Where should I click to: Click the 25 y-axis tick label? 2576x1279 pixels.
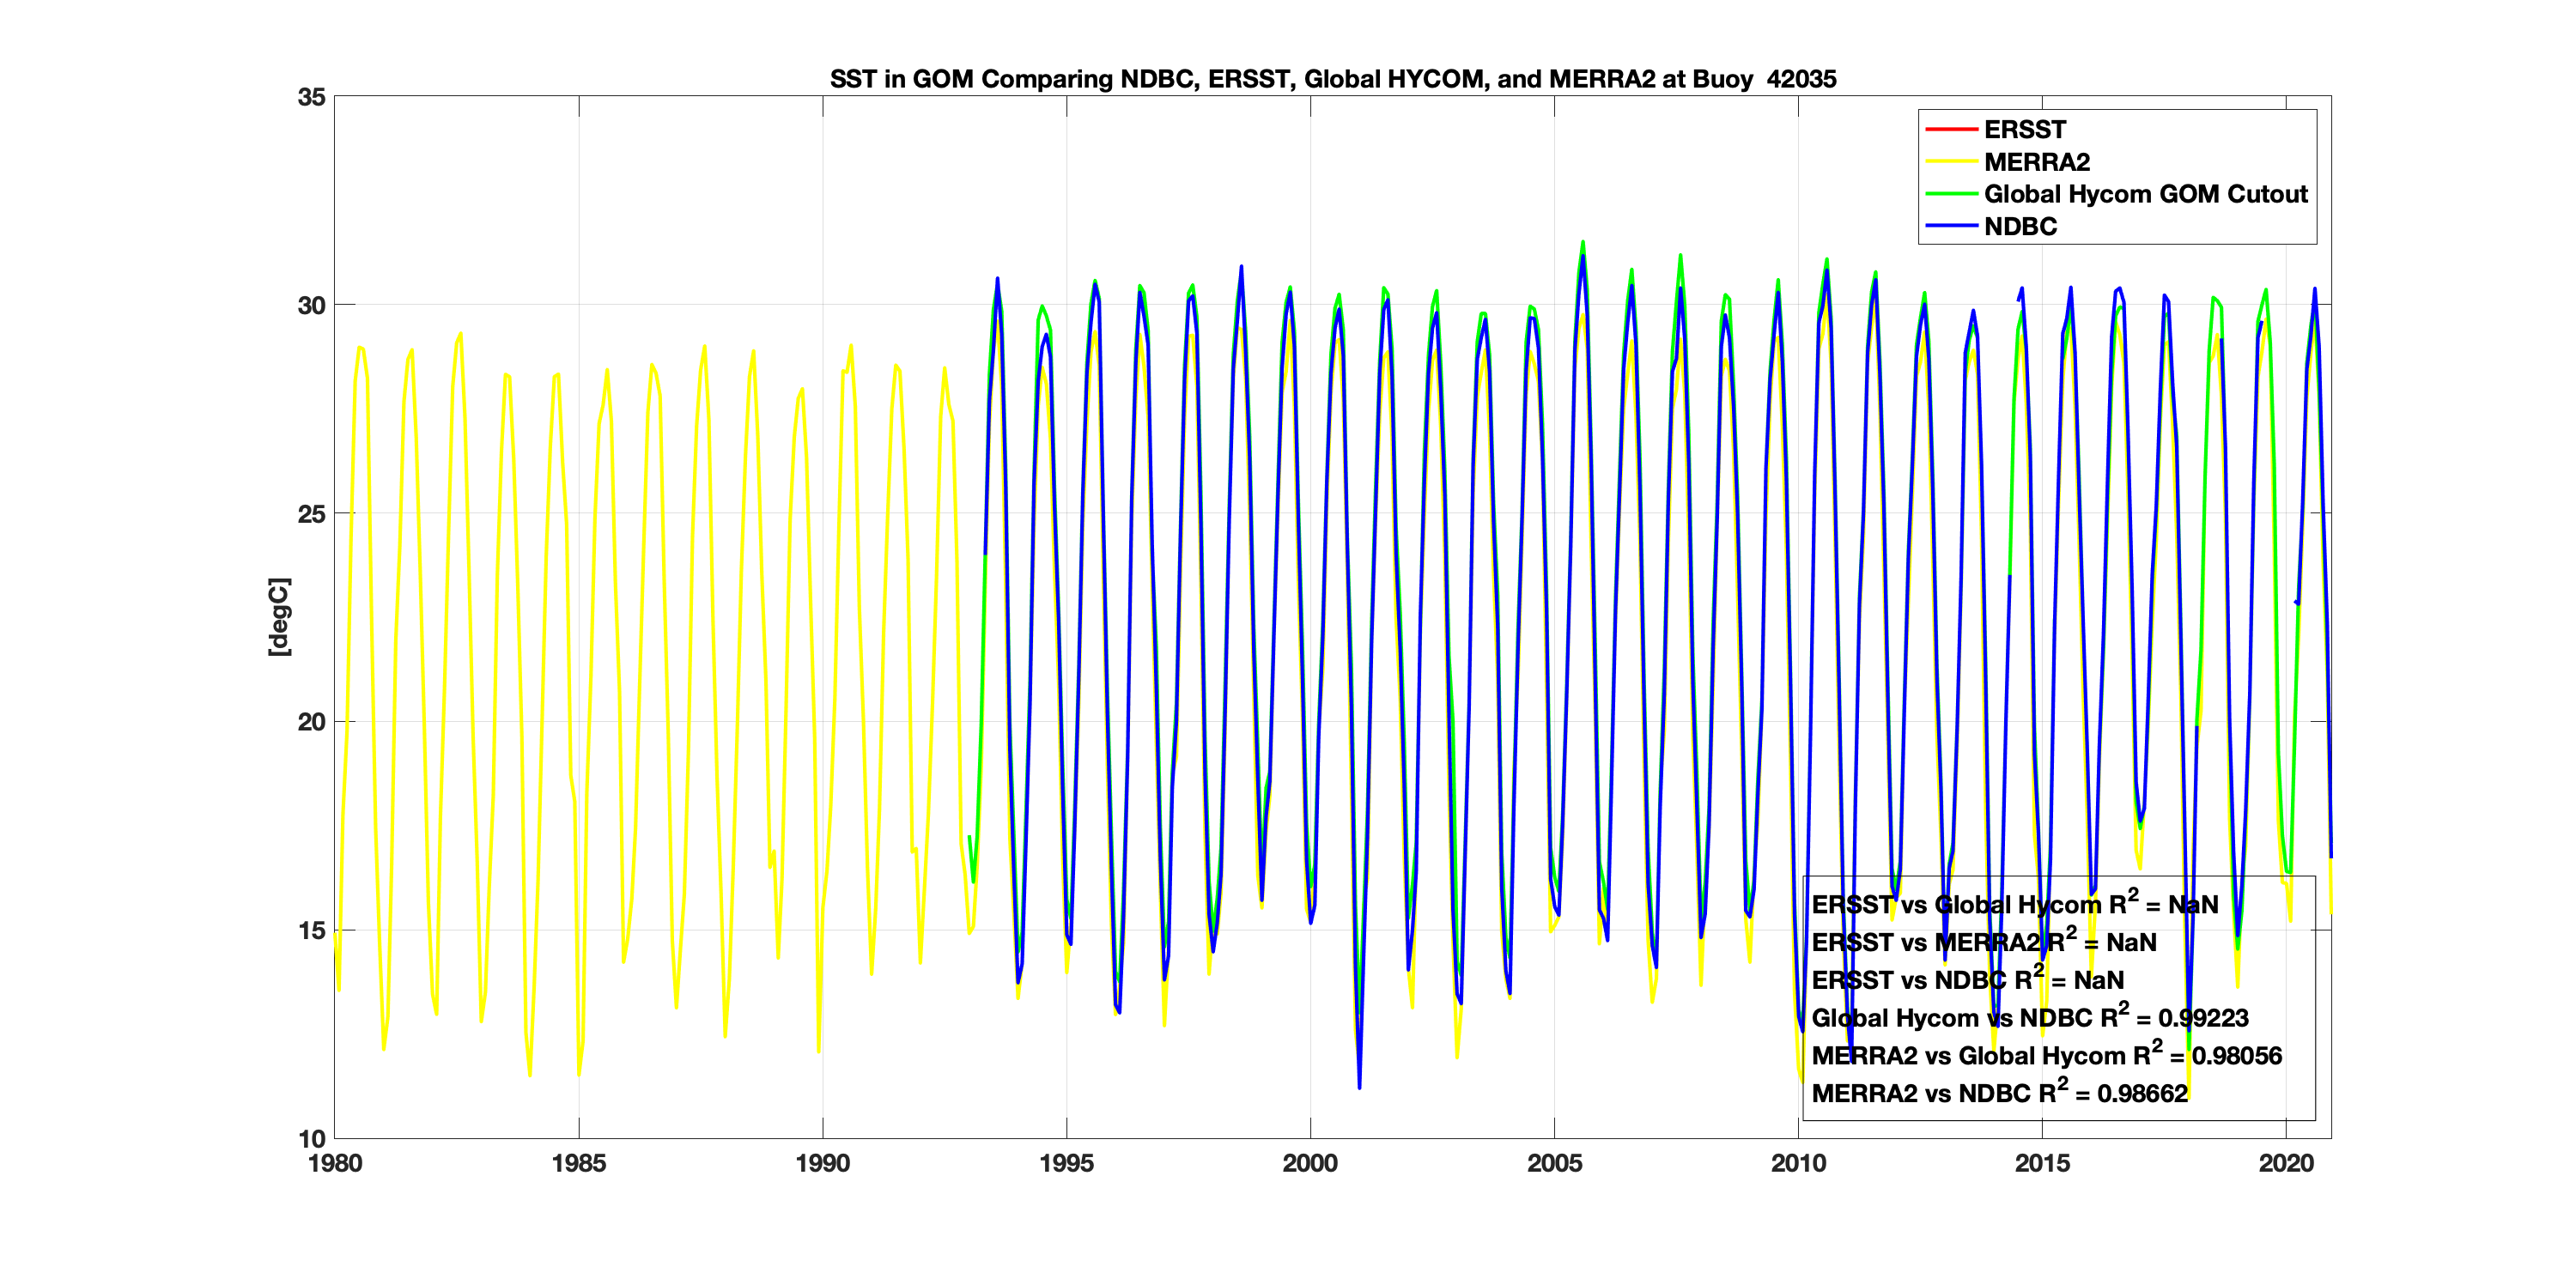click(x=311, y=514)
